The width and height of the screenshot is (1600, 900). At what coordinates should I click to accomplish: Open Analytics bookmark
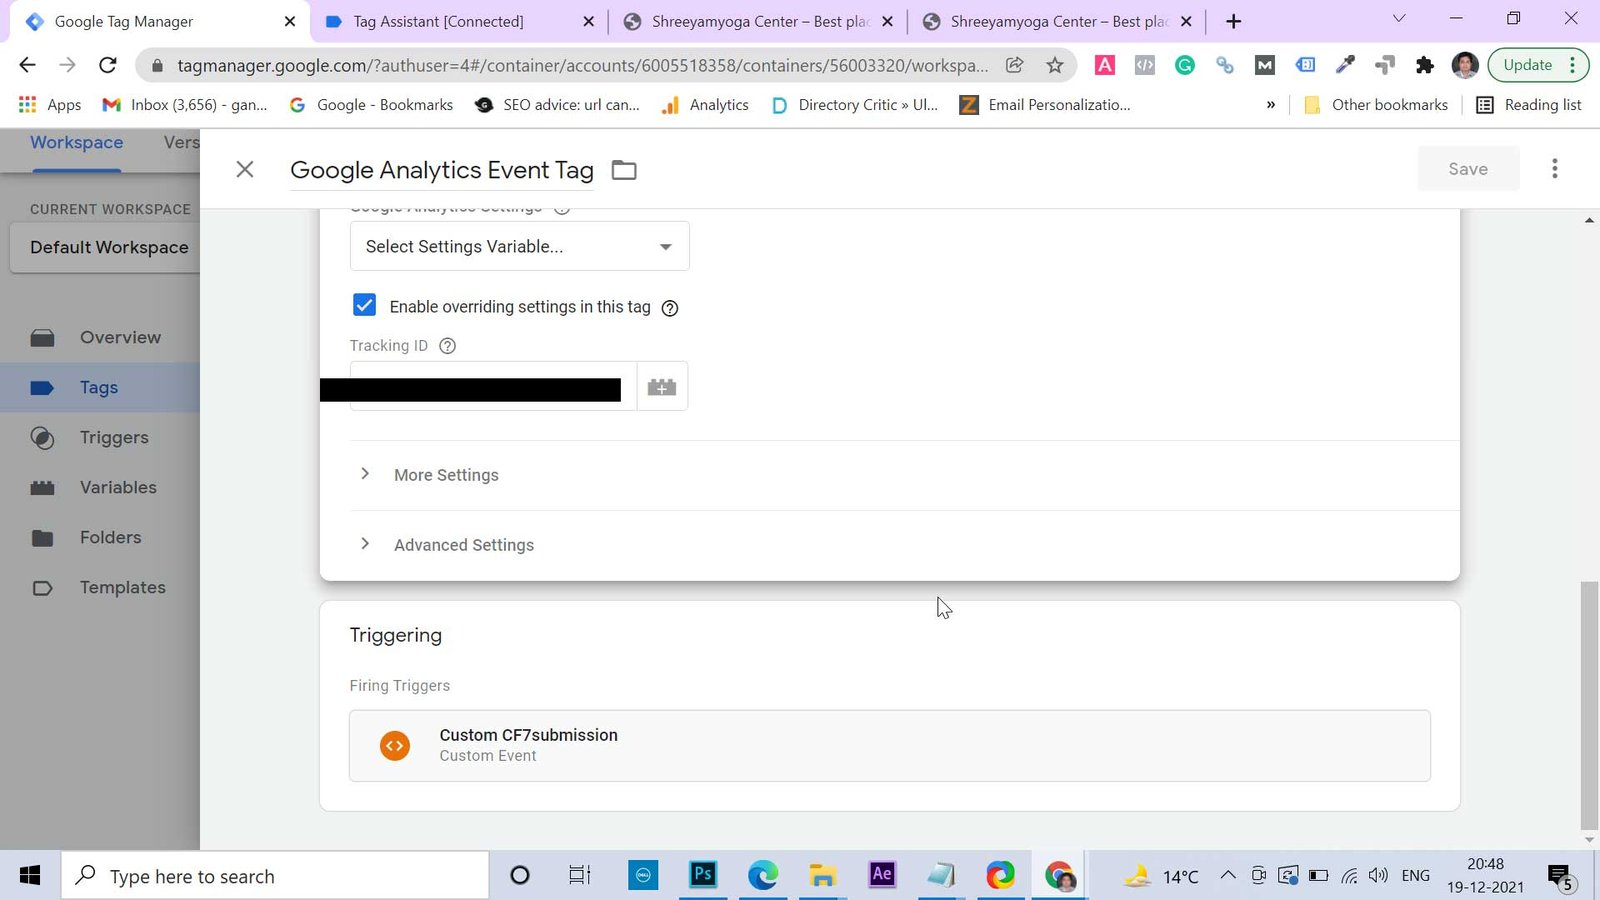[705, 104]
